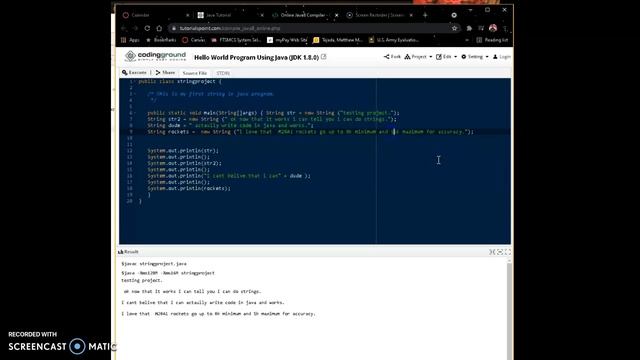Click the Result panel label
640x360 pixels.
point(128,252)
